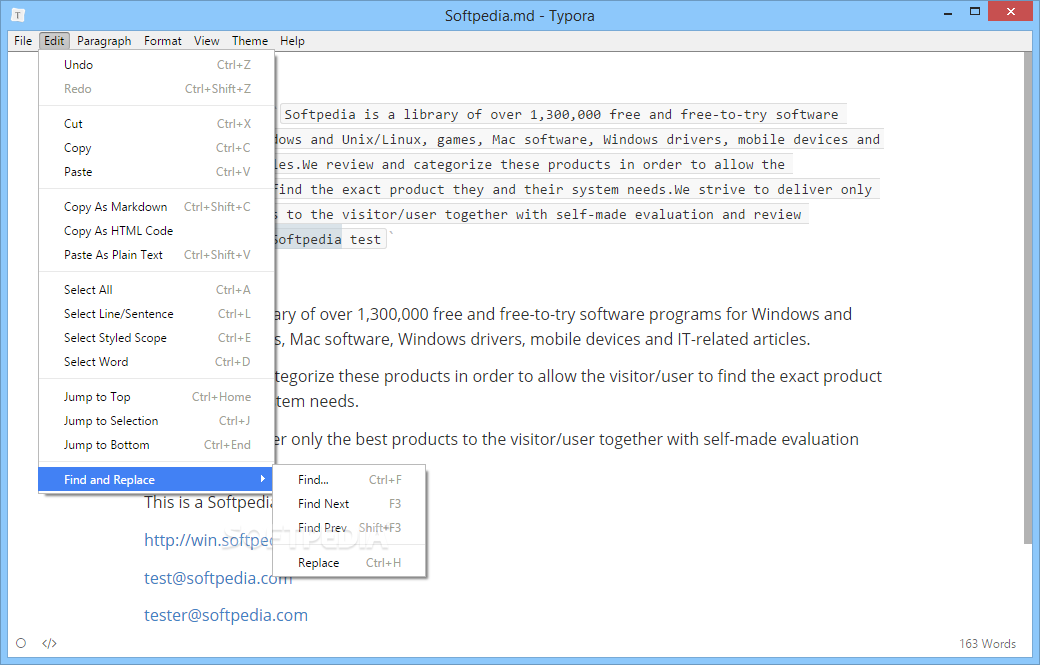
Task: Click Select All menu entry
Action: (x=157, y=290)
